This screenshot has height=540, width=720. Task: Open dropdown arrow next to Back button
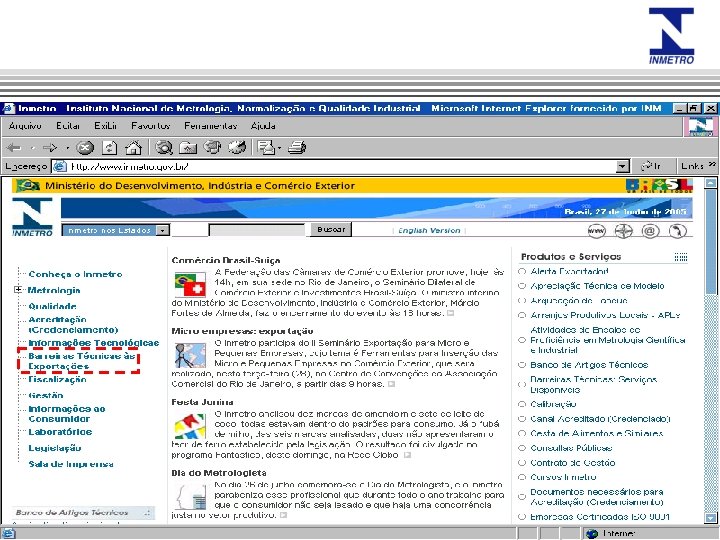(x=32, y=148)
